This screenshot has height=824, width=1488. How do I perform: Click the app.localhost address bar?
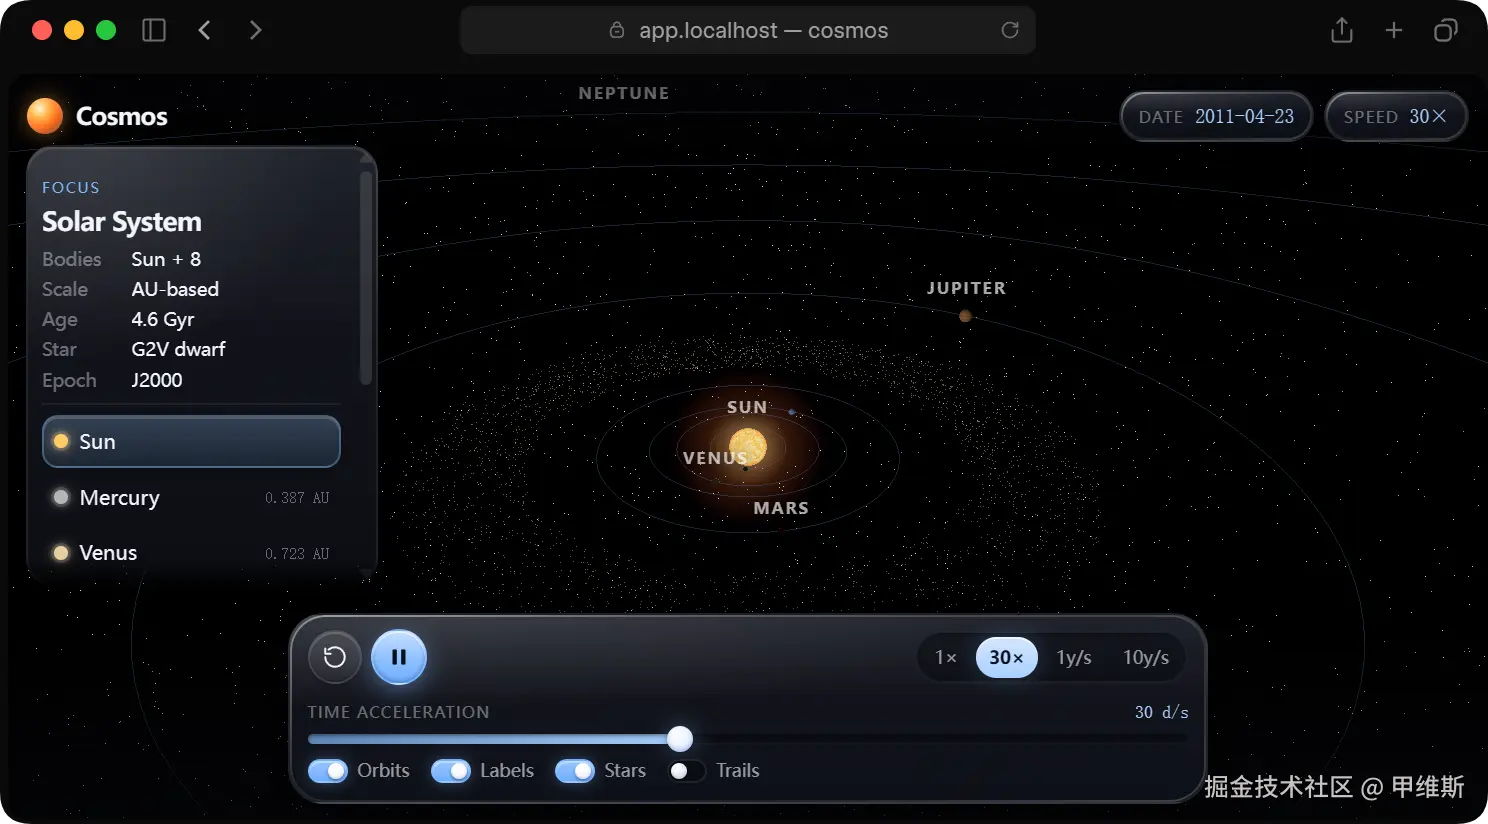tap(748, 30)
